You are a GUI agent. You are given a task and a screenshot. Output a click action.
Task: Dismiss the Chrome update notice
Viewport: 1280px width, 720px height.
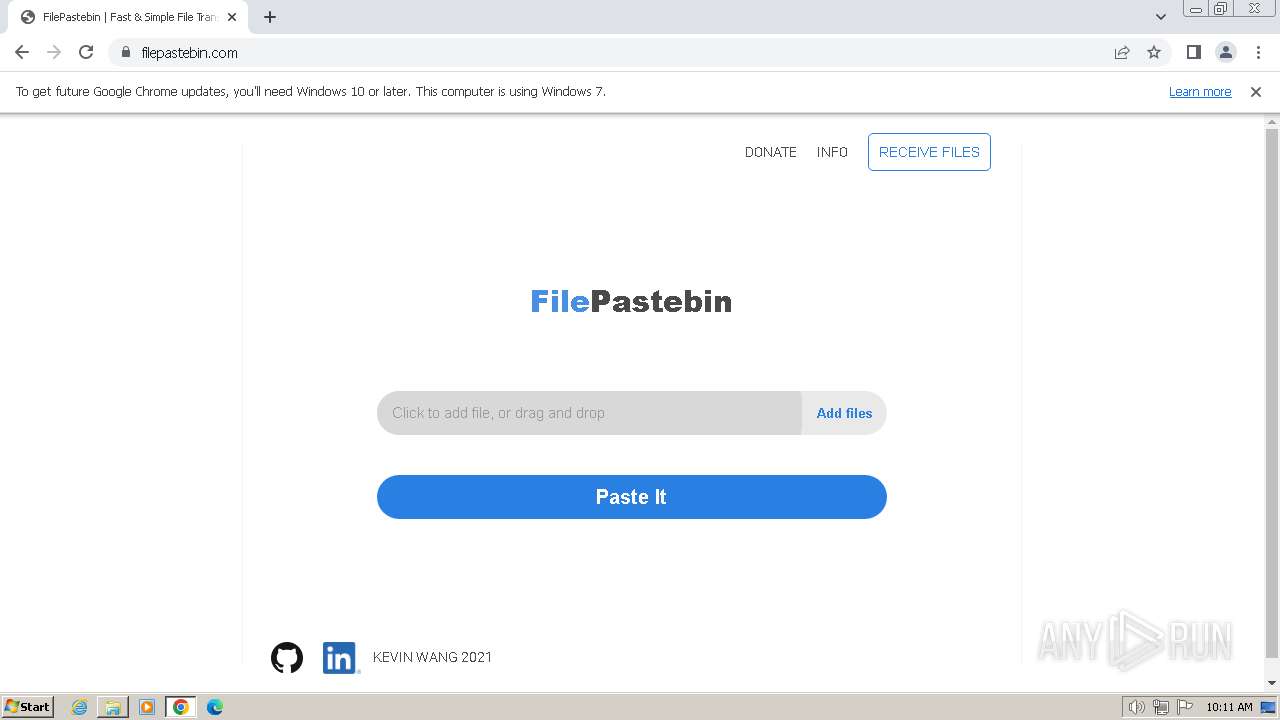[x=1256, y=91]
